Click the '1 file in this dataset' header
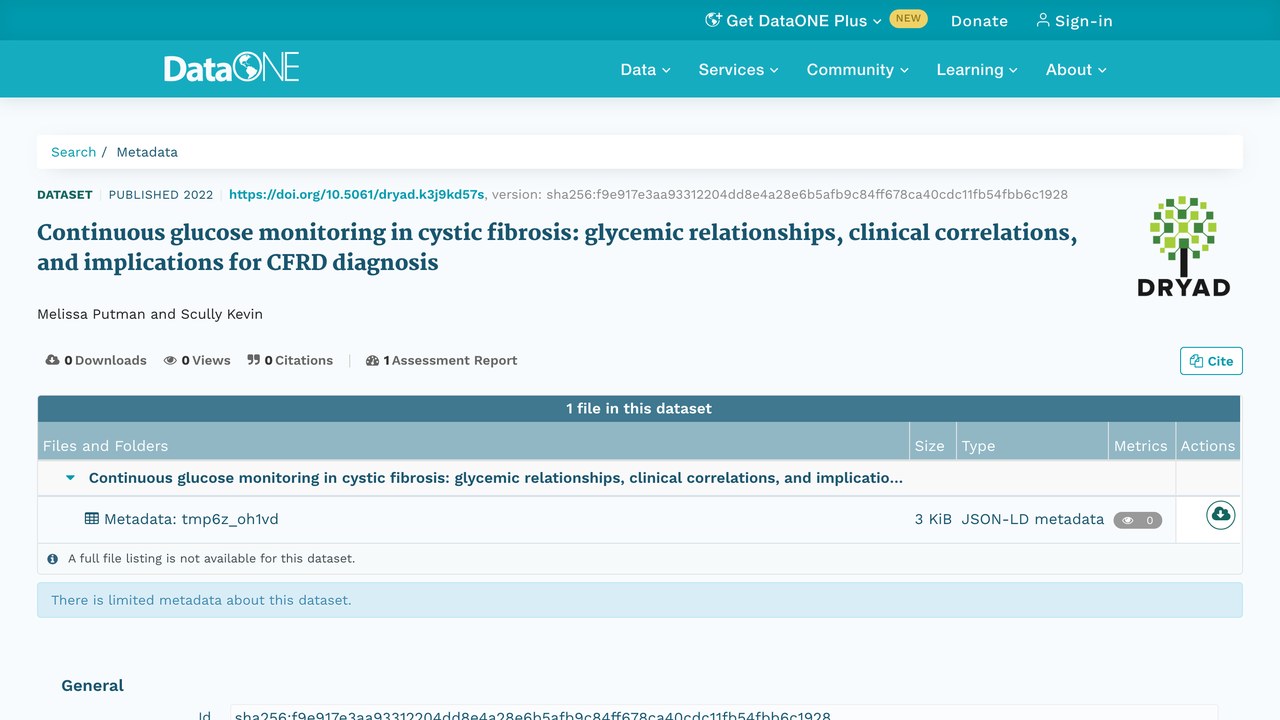Image resolution: width=1280 pixels, height=720 pixels. 639,408
